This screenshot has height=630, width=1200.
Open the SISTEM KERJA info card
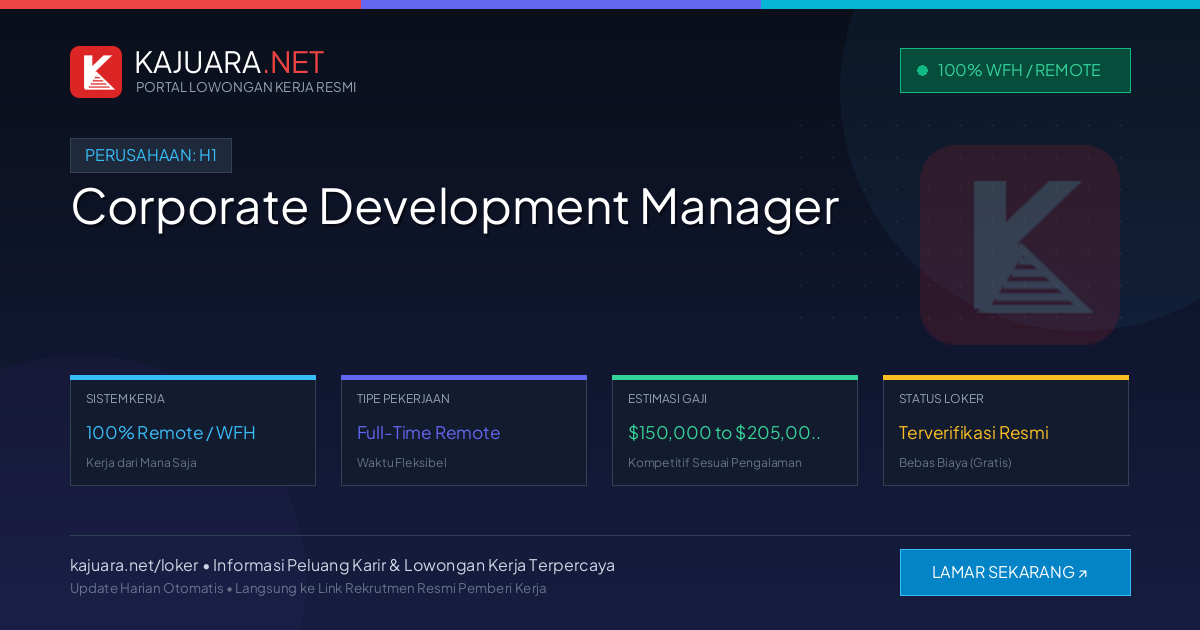(193, 430)
